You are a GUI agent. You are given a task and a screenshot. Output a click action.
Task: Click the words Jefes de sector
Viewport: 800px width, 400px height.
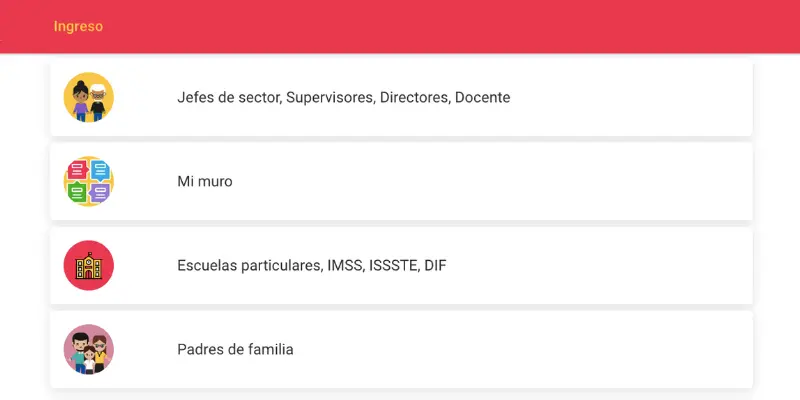229,98
